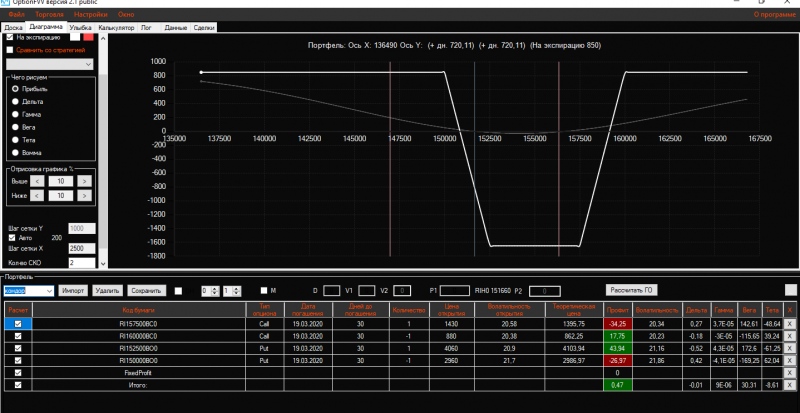800x413 pixels.
Task: Uncheck Расчет for FixedProfit row
Action: pyautogui.click(x=18, y=373)
